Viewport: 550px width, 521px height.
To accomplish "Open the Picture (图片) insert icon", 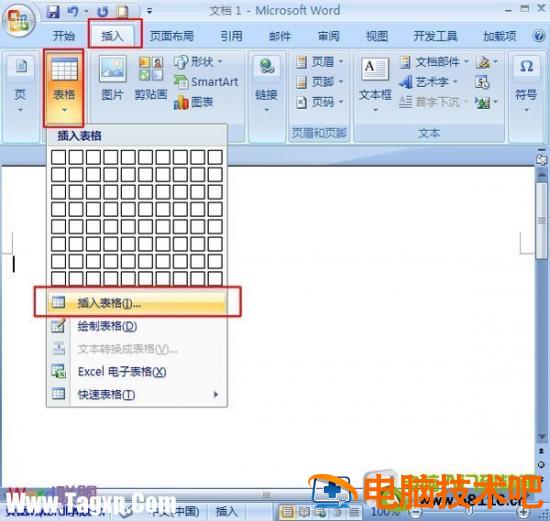I will (x=113, y=78).
